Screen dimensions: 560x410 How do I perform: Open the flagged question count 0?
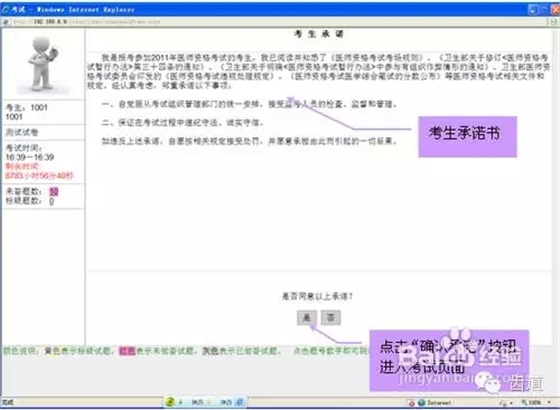pyautogui.click(x=52, y=201)
